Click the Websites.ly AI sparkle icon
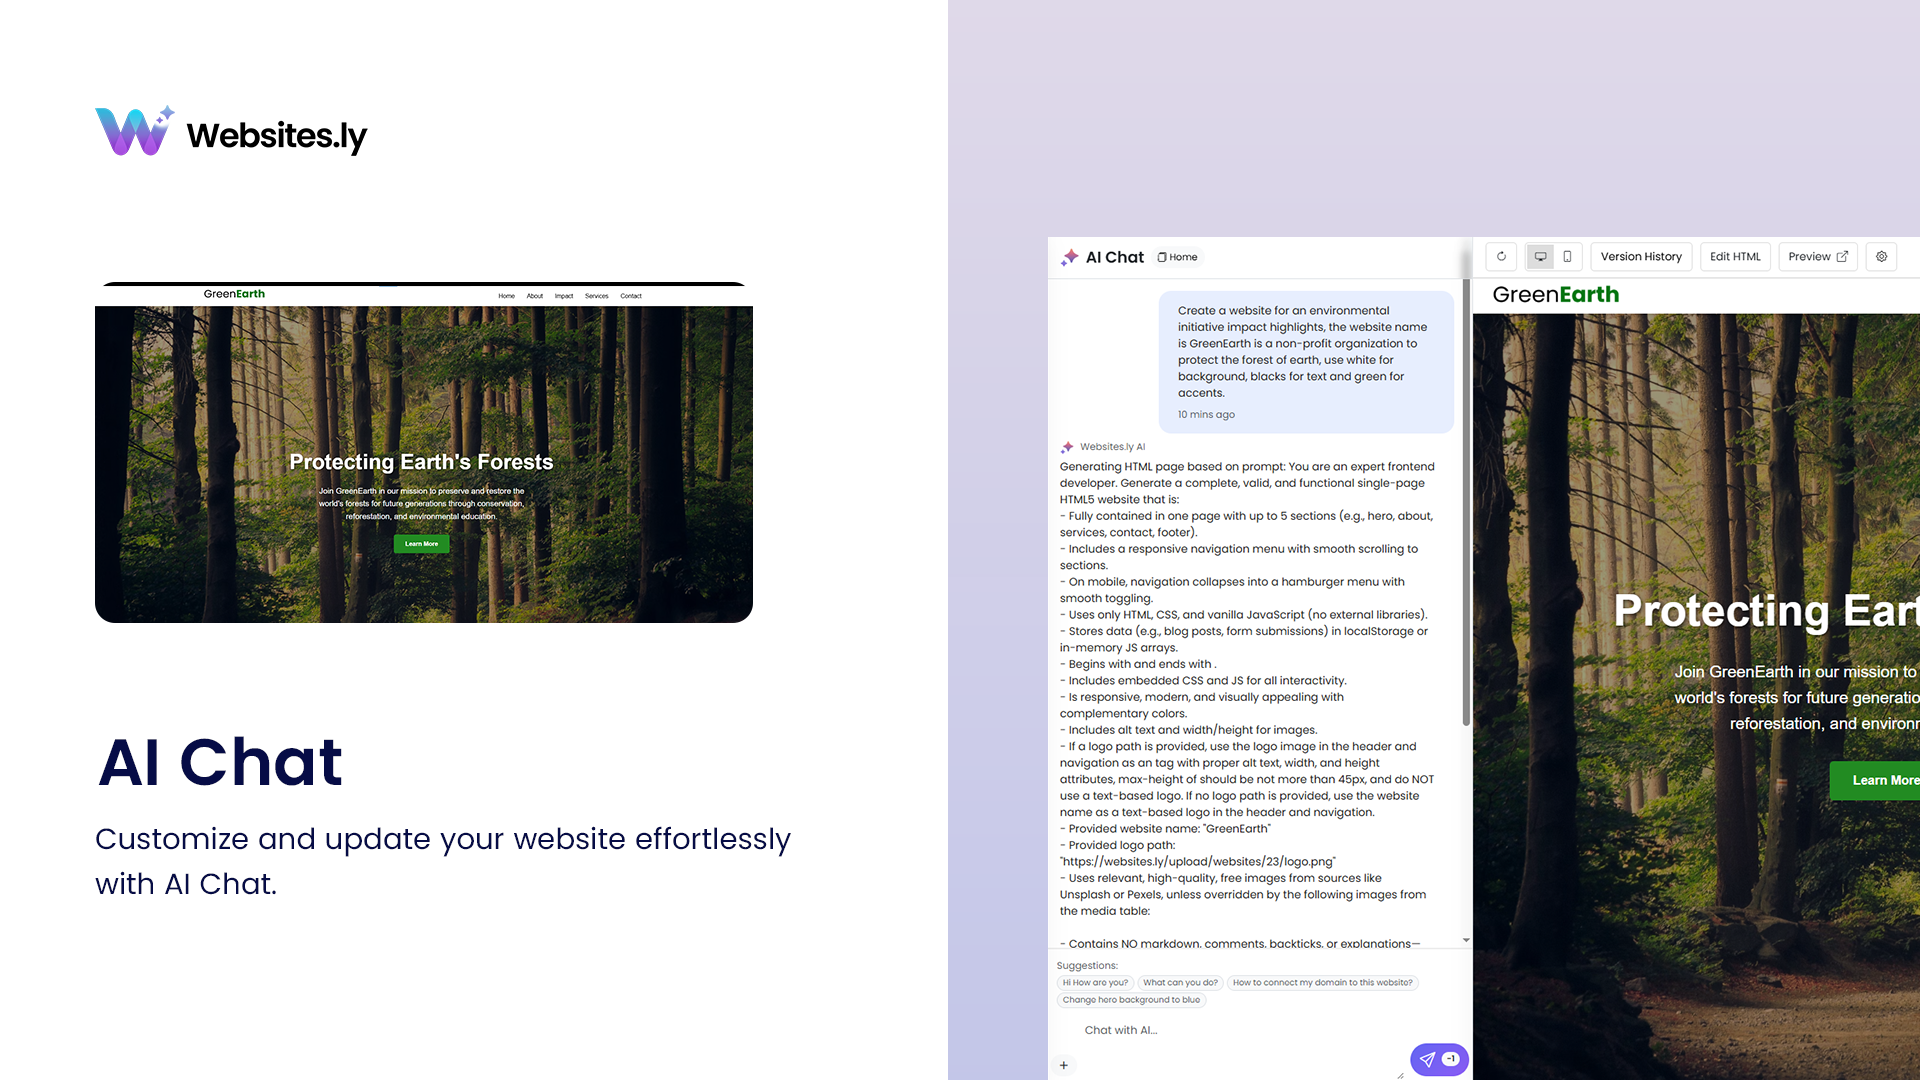1920x1080 pixels. click(1066, 447)
